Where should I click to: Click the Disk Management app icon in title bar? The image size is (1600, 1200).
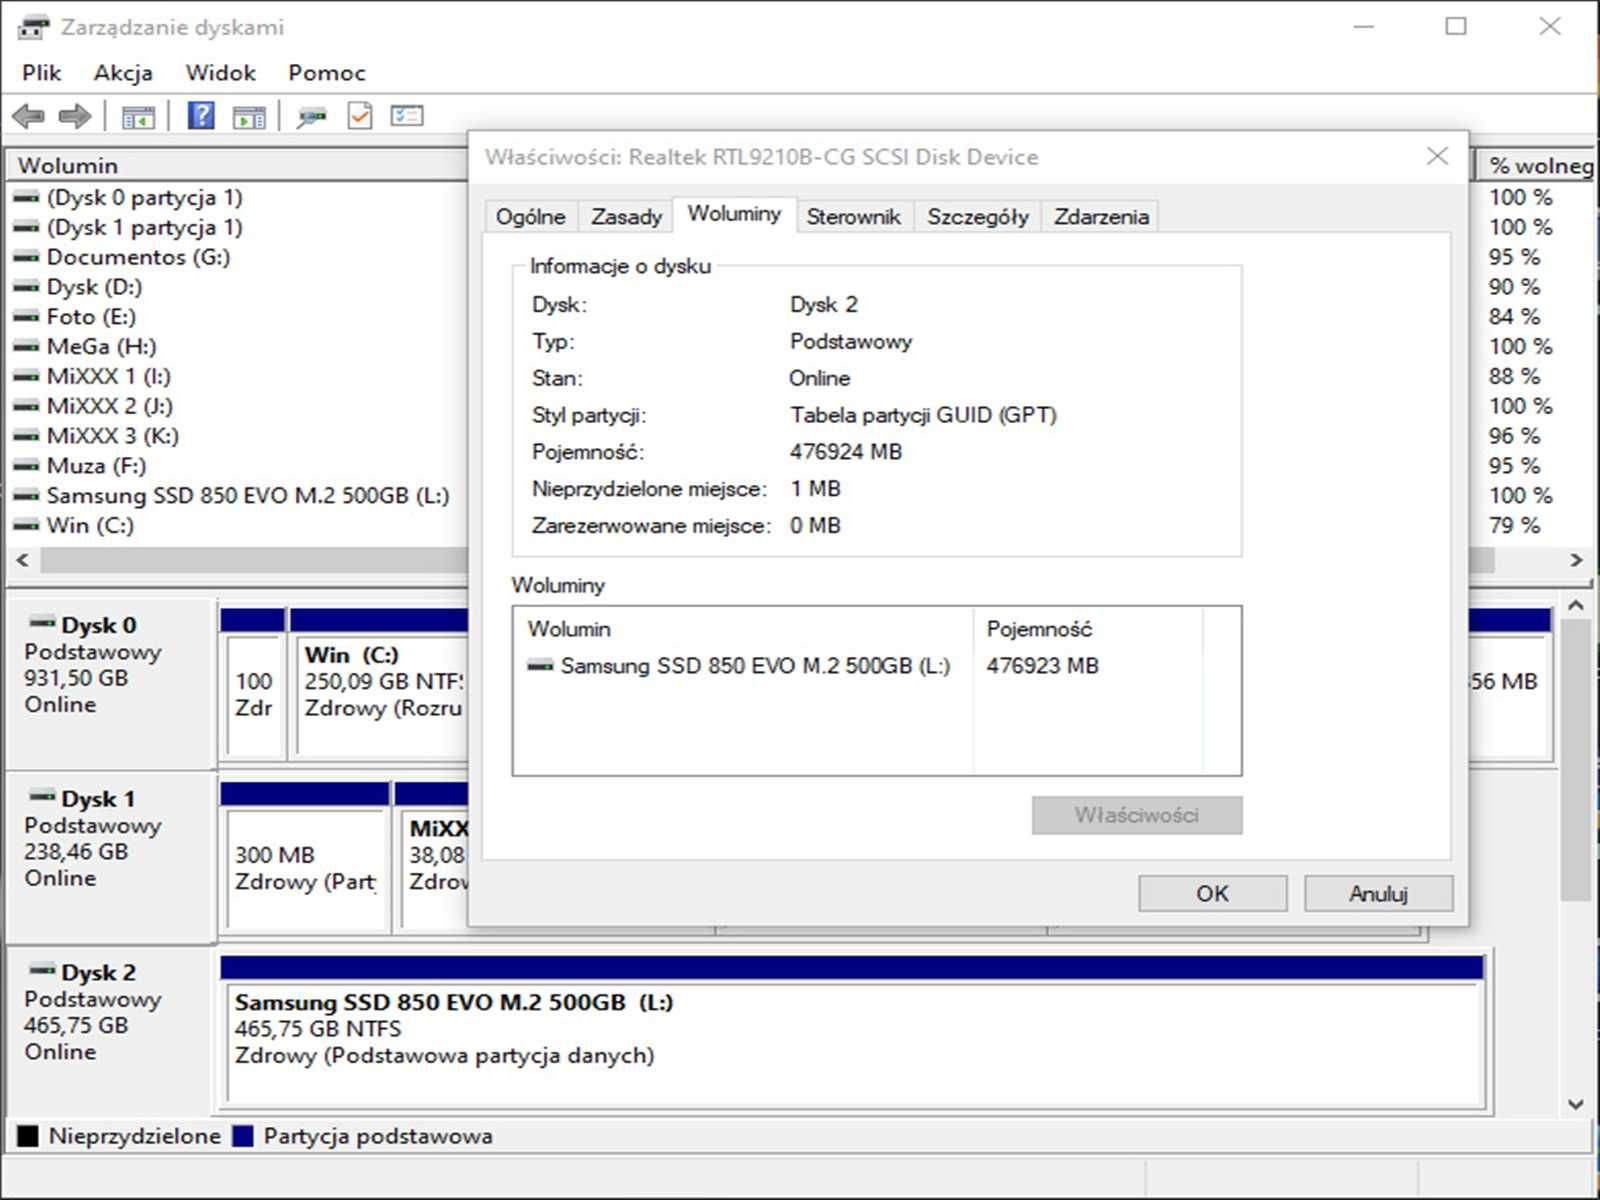[33, 27]
